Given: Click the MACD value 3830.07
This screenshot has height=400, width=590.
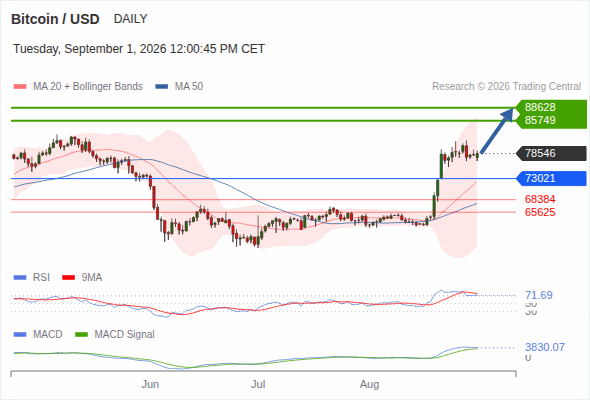Looking at the screenshot, I should pyautogui.click(x=545, y=347).
